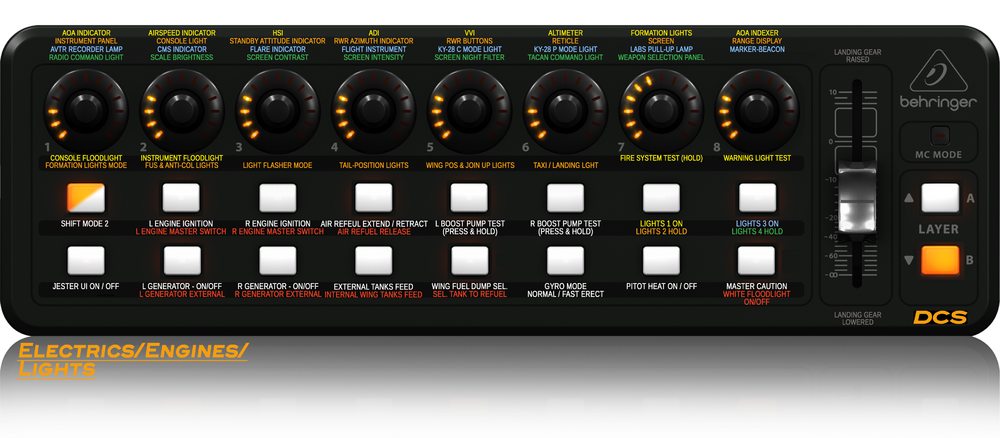Viewport: 1000px width, 438px height.
Task: Click rotary knob 5 above Wing Pos lights
Action: click(469, 110)
